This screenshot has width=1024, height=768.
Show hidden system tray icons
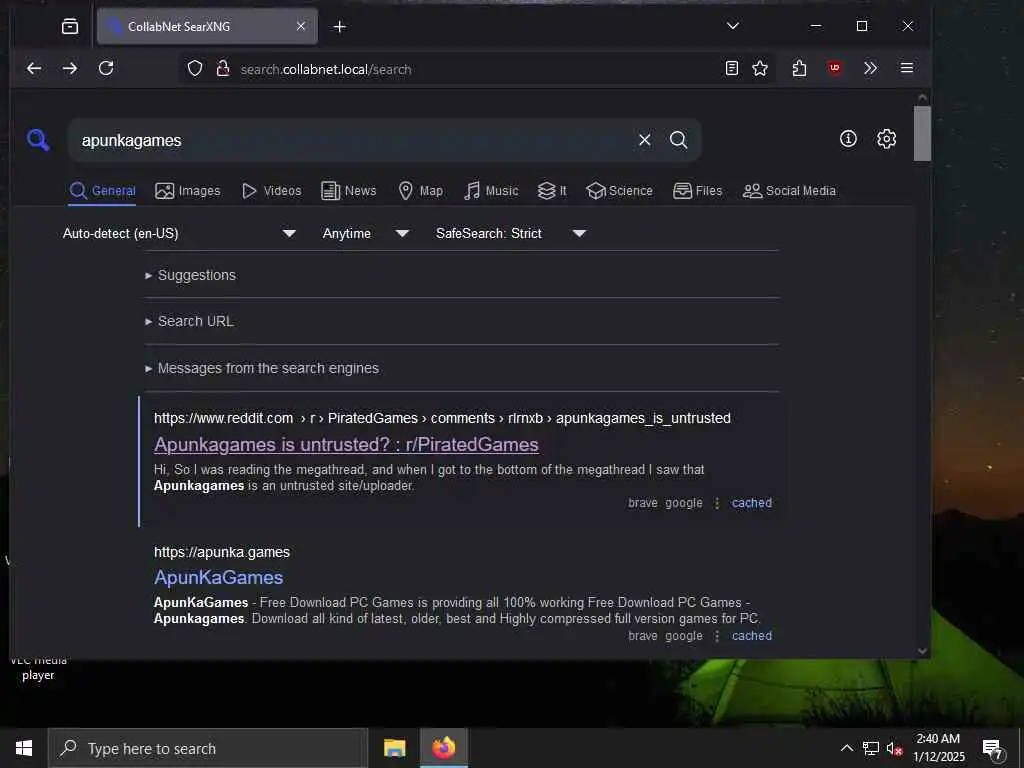(846, 748)
